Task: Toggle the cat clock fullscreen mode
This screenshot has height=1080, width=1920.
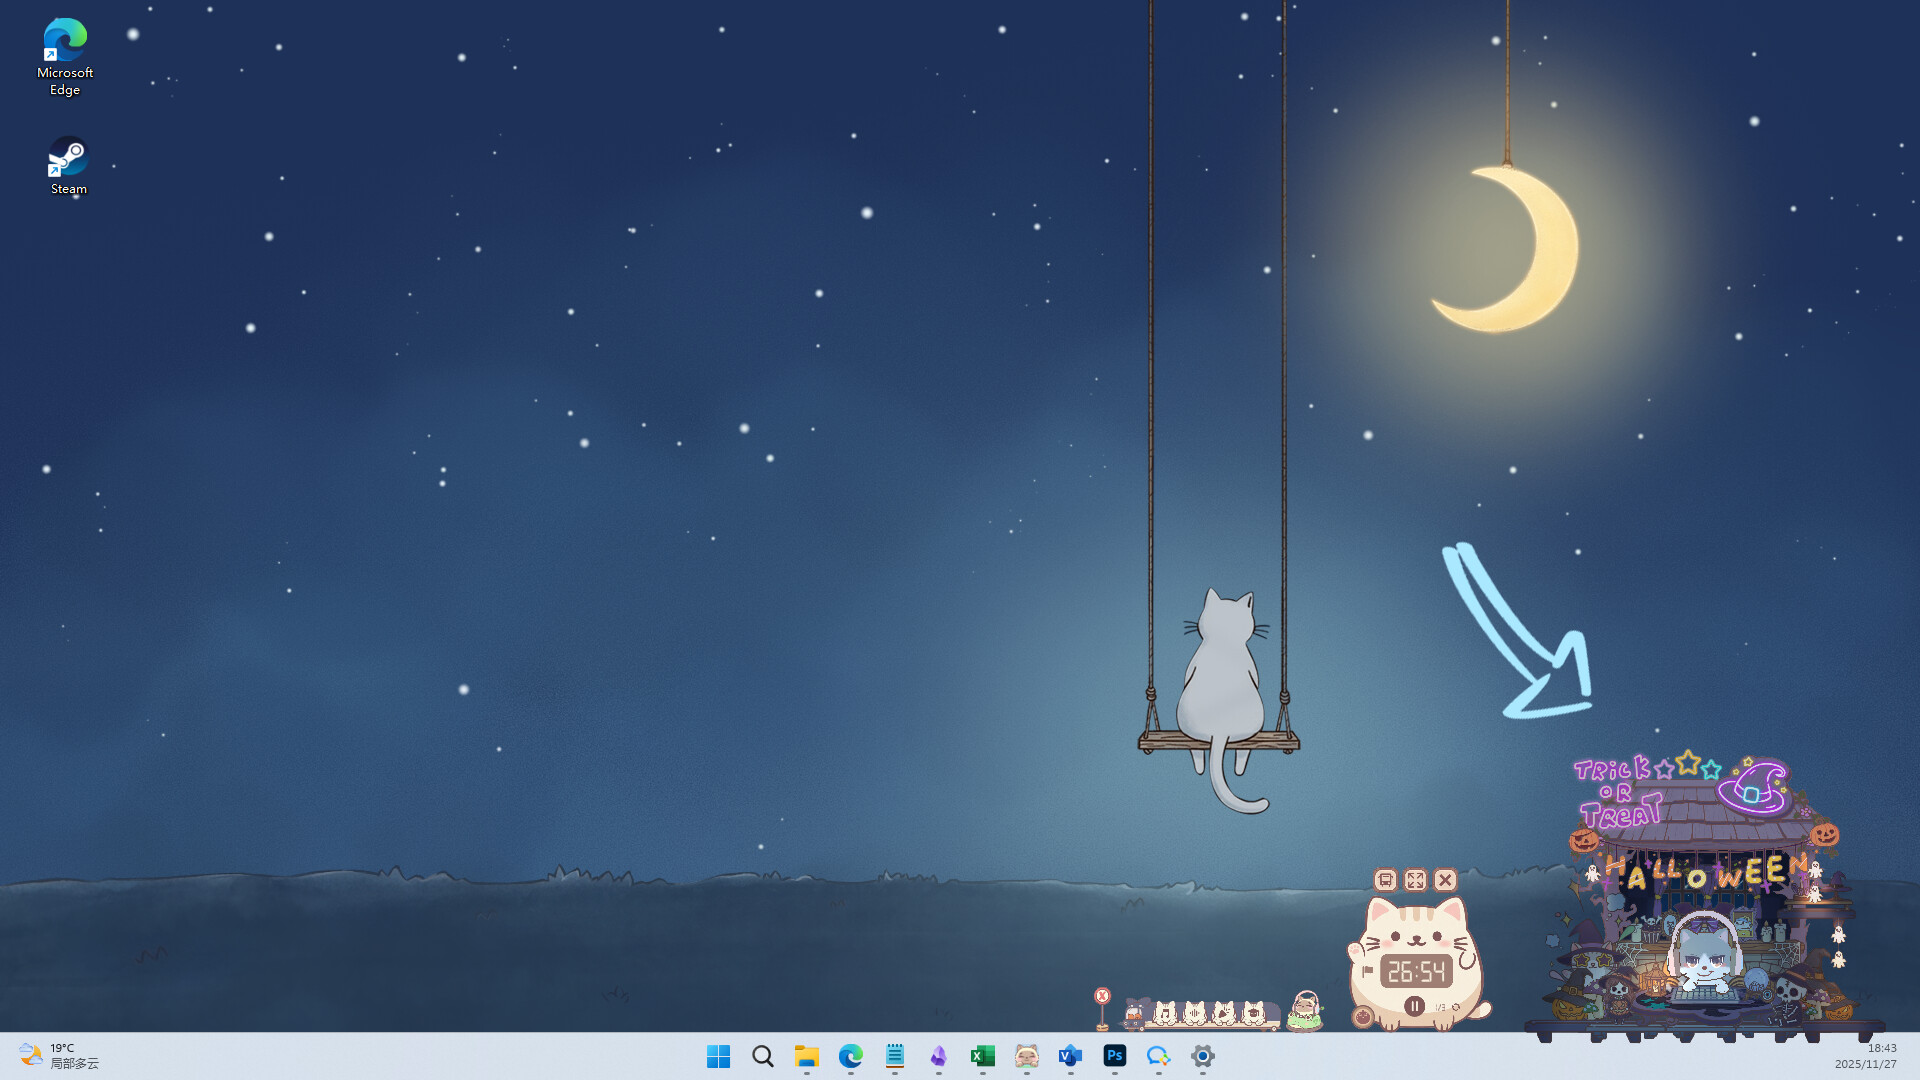Action: point(1414,880)
